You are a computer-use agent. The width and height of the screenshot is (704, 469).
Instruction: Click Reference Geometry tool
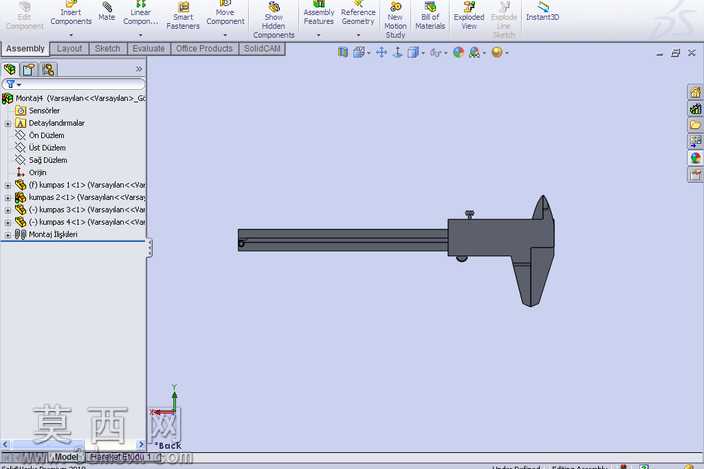coord(358,13)
